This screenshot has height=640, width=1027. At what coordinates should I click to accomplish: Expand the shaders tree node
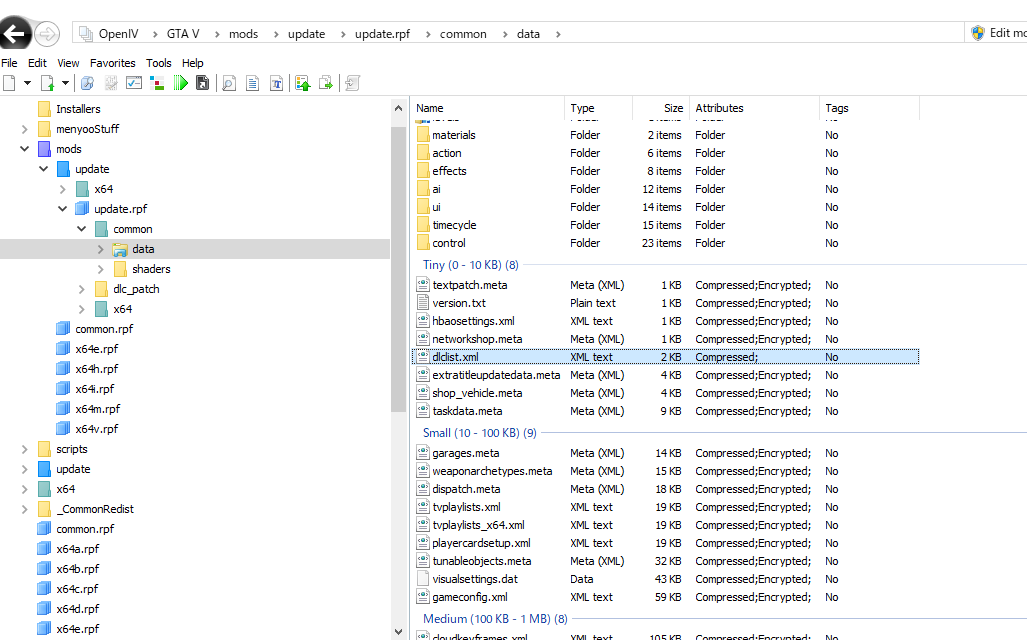coord(100,269)
